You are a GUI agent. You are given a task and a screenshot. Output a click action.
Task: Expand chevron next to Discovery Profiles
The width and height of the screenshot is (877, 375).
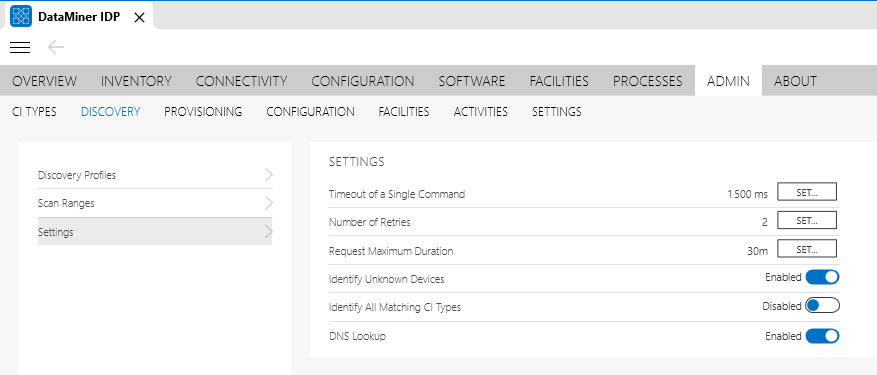point(268,175)
